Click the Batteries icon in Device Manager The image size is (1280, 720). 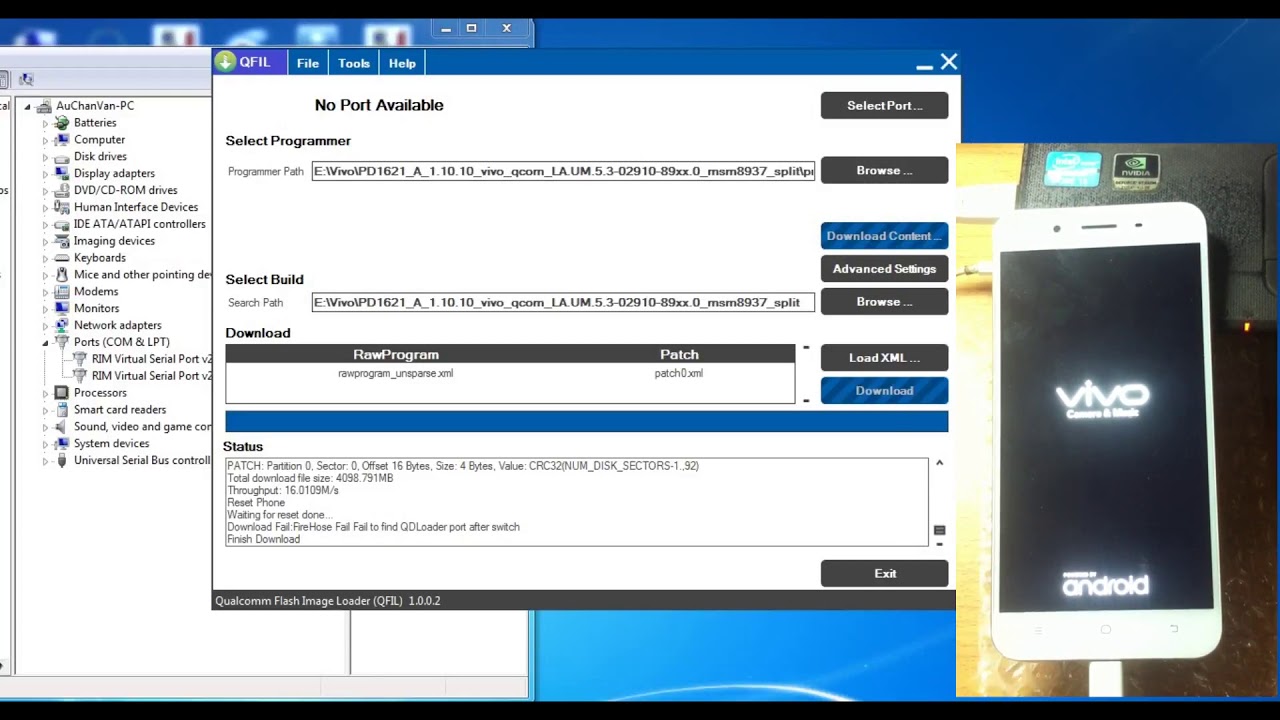coord(62,123)
